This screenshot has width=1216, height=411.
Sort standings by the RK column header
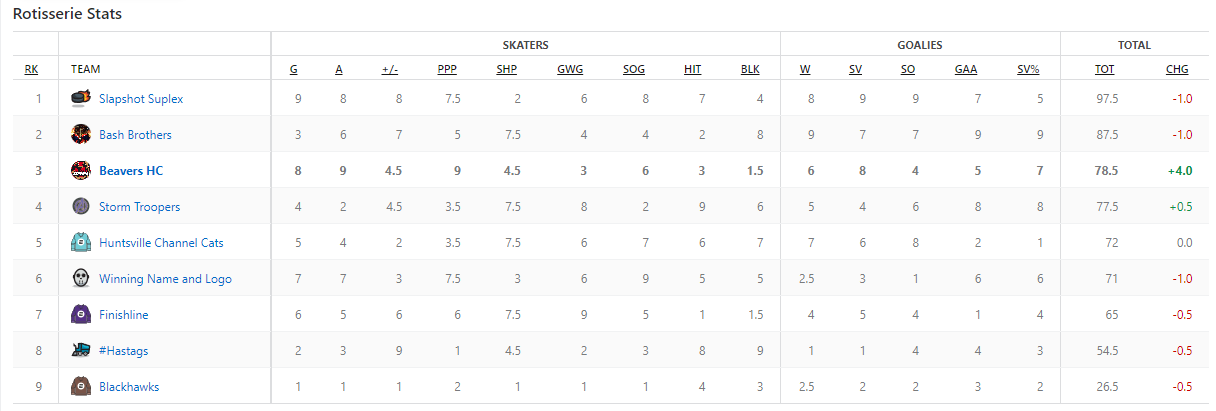tap(32, 70)
